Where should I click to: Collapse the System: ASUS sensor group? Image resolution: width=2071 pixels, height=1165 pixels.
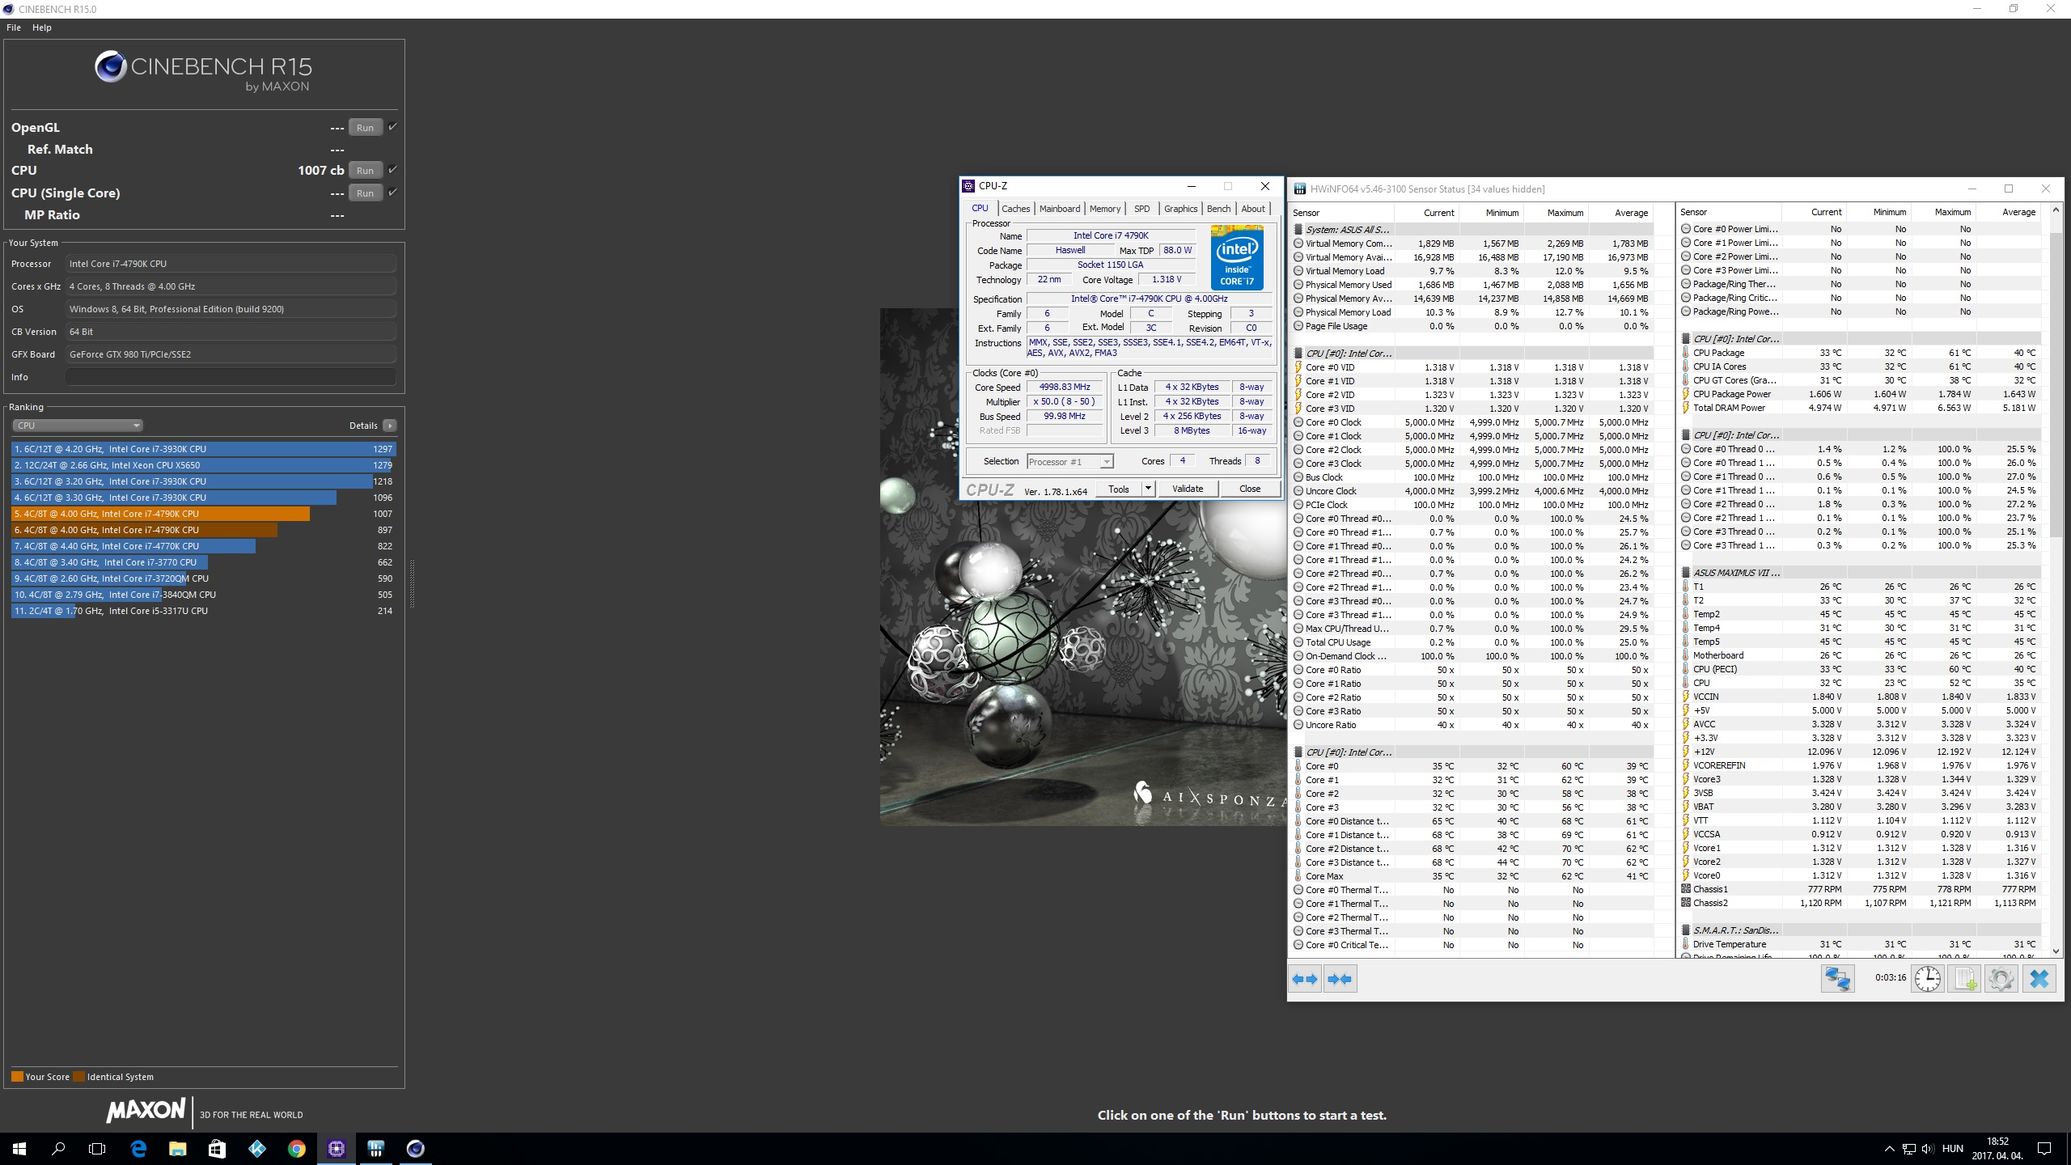(x=1298, y=230)
